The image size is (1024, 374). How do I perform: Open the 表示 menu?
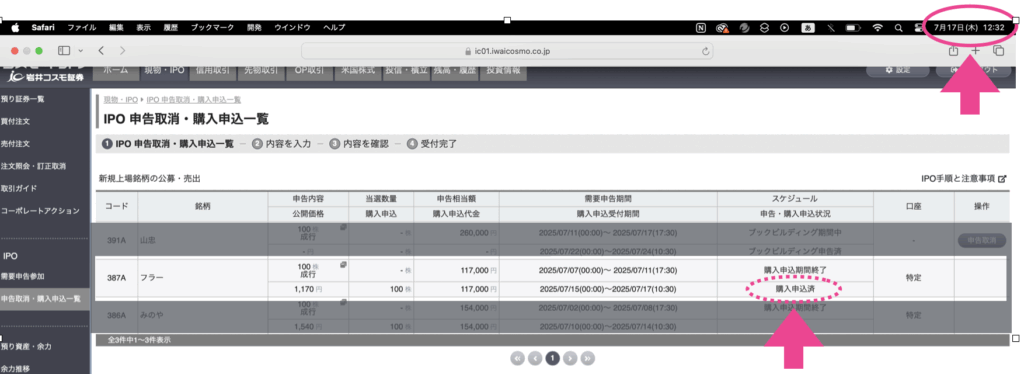coord(144,27)
